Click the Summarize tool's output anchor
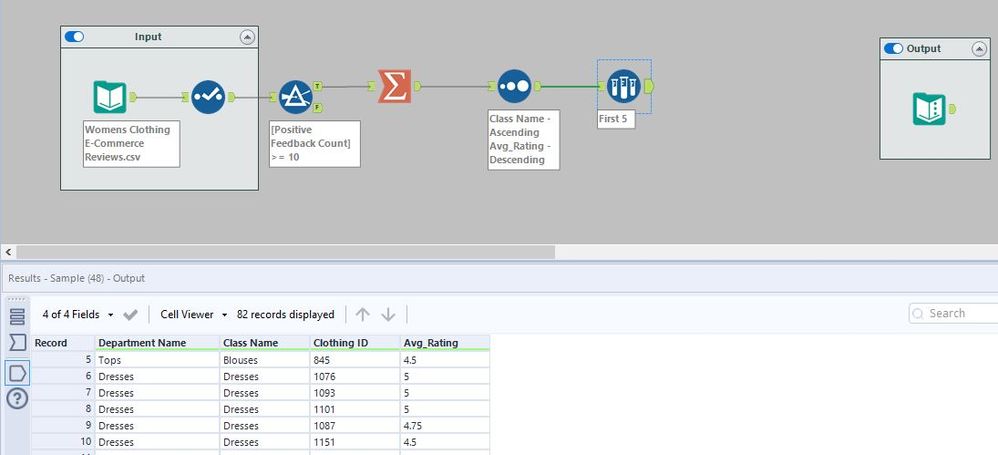998x455 pixels. click(x=418, y=86)
